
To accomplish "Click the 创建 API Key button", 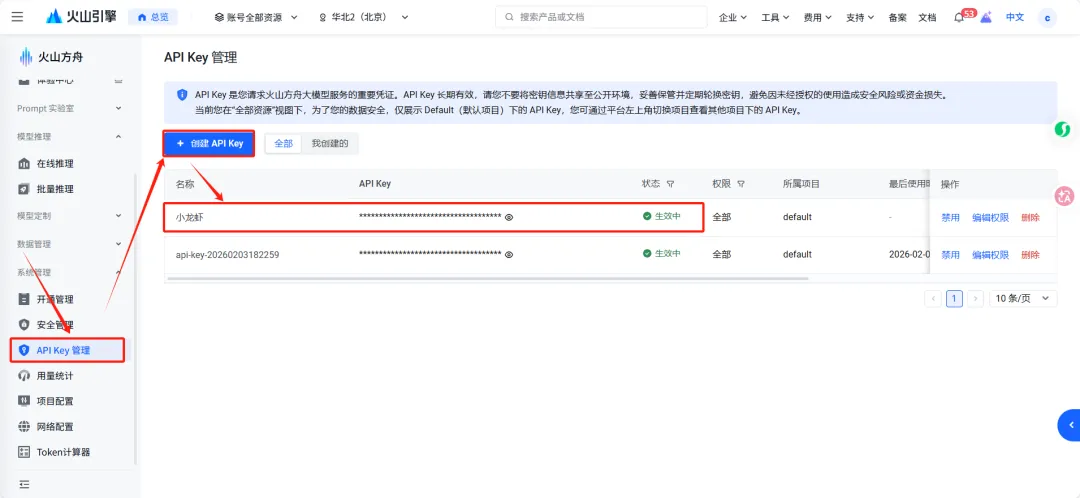I will 209,143.
